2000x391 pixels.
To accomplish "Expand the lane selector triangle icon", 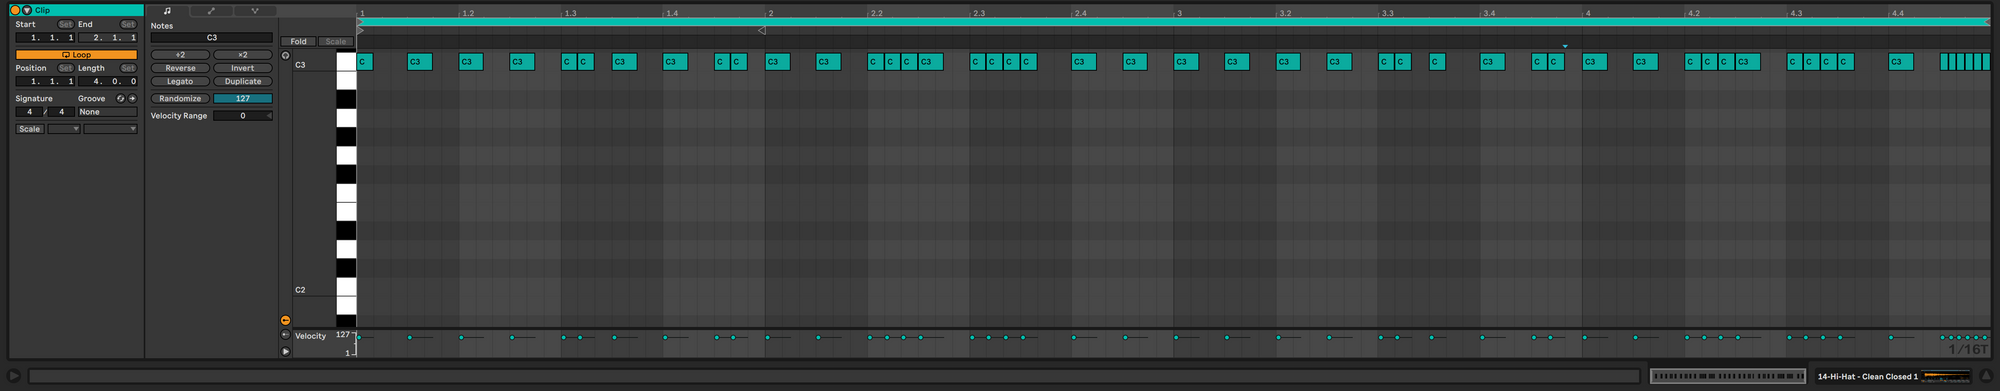I will click(x=285, y=351).
